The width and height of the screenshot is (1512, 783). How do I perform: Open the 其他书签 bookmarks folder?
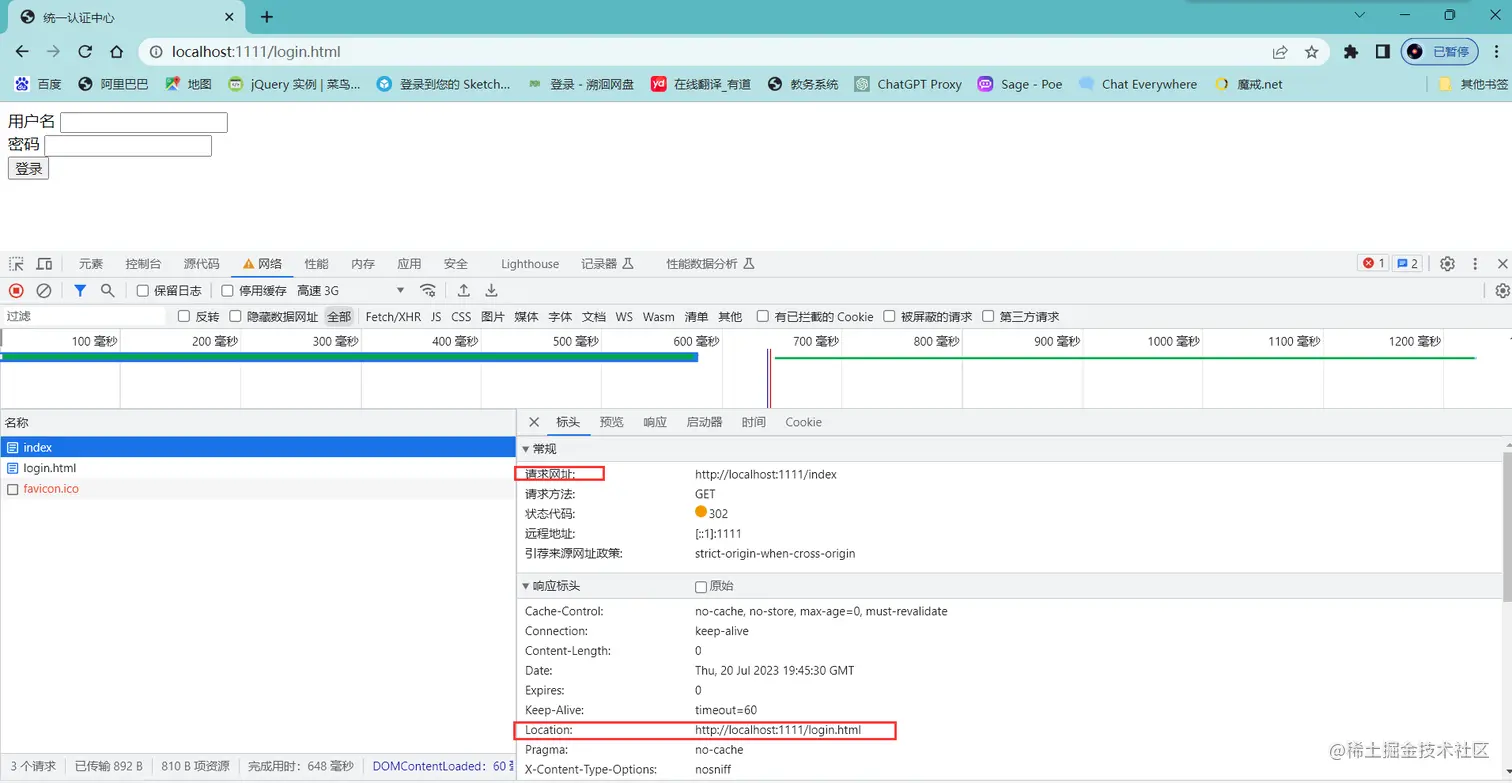pyautogui.click(x=1473, y=84)
